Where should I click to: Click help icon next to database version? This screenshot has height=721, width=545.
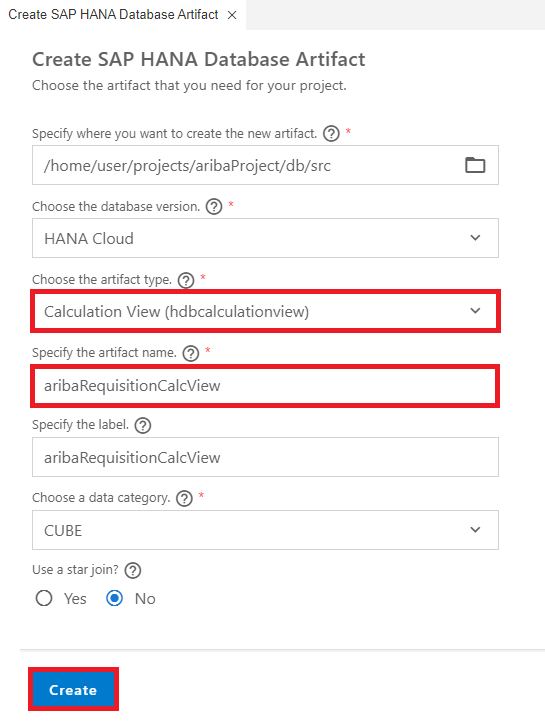pyautogui.click(x=214, y=207)
